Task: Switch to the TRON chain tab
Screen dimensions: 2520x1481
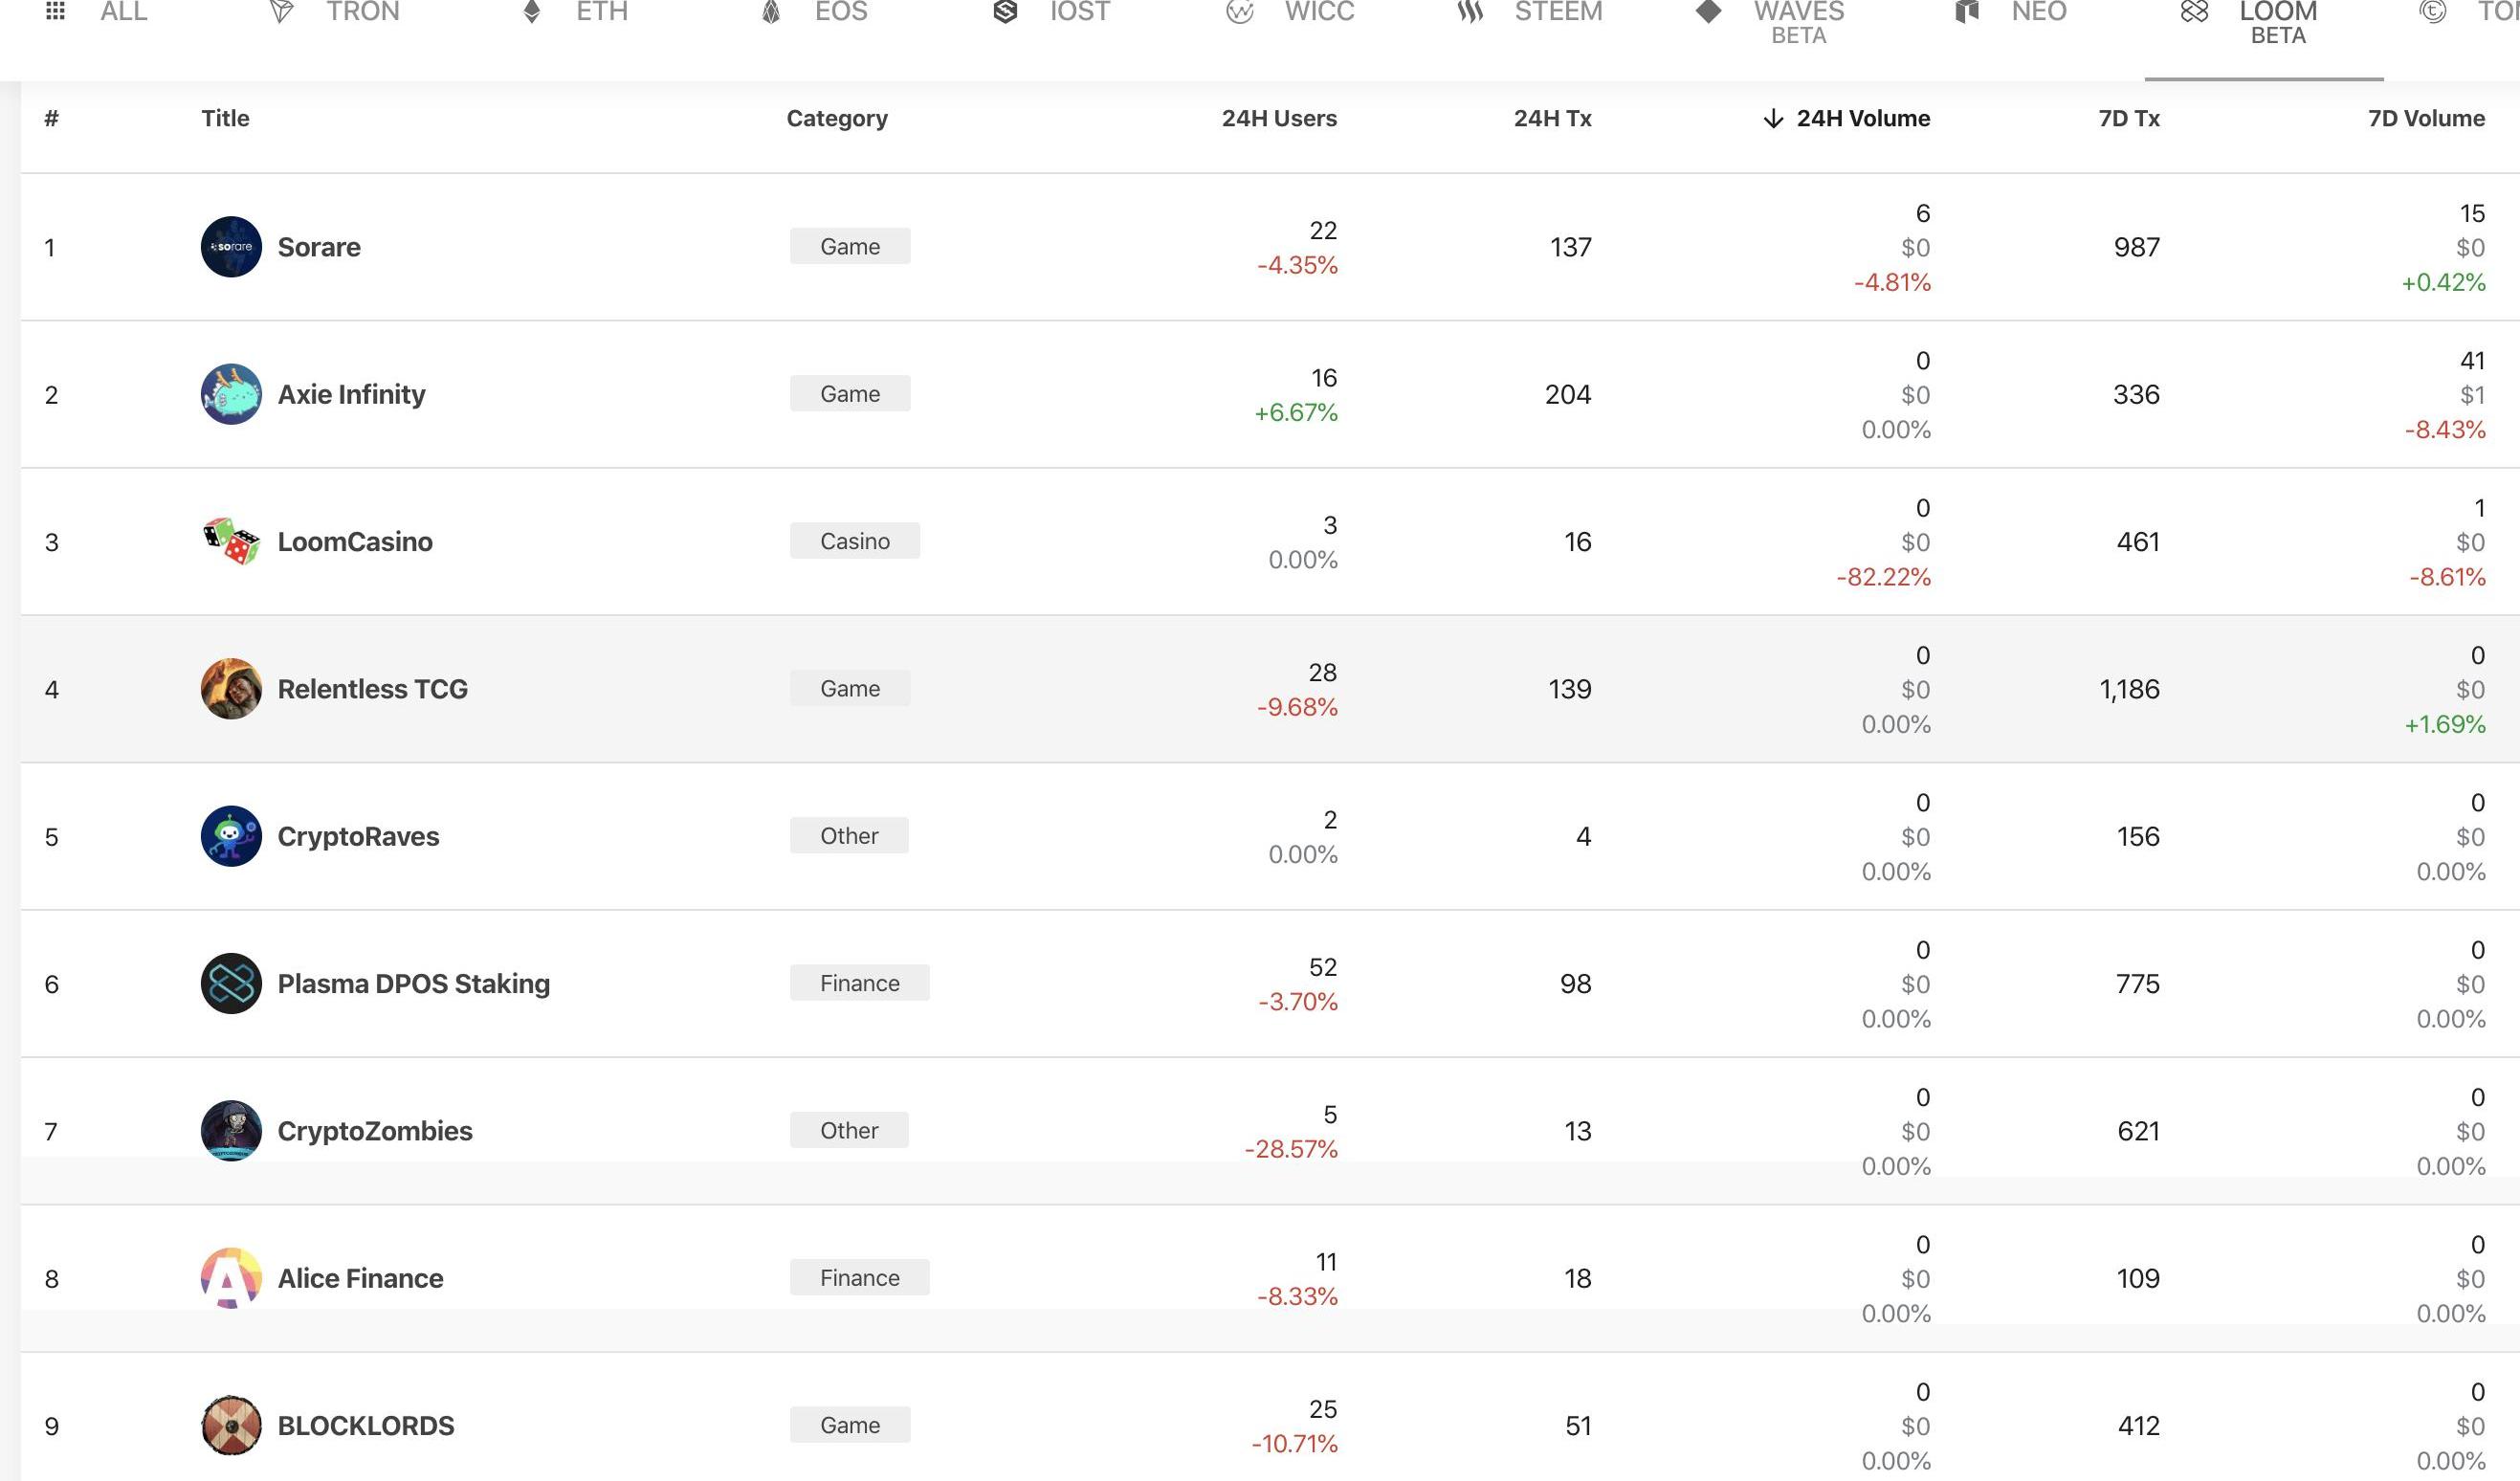Action: pos(336,12)
